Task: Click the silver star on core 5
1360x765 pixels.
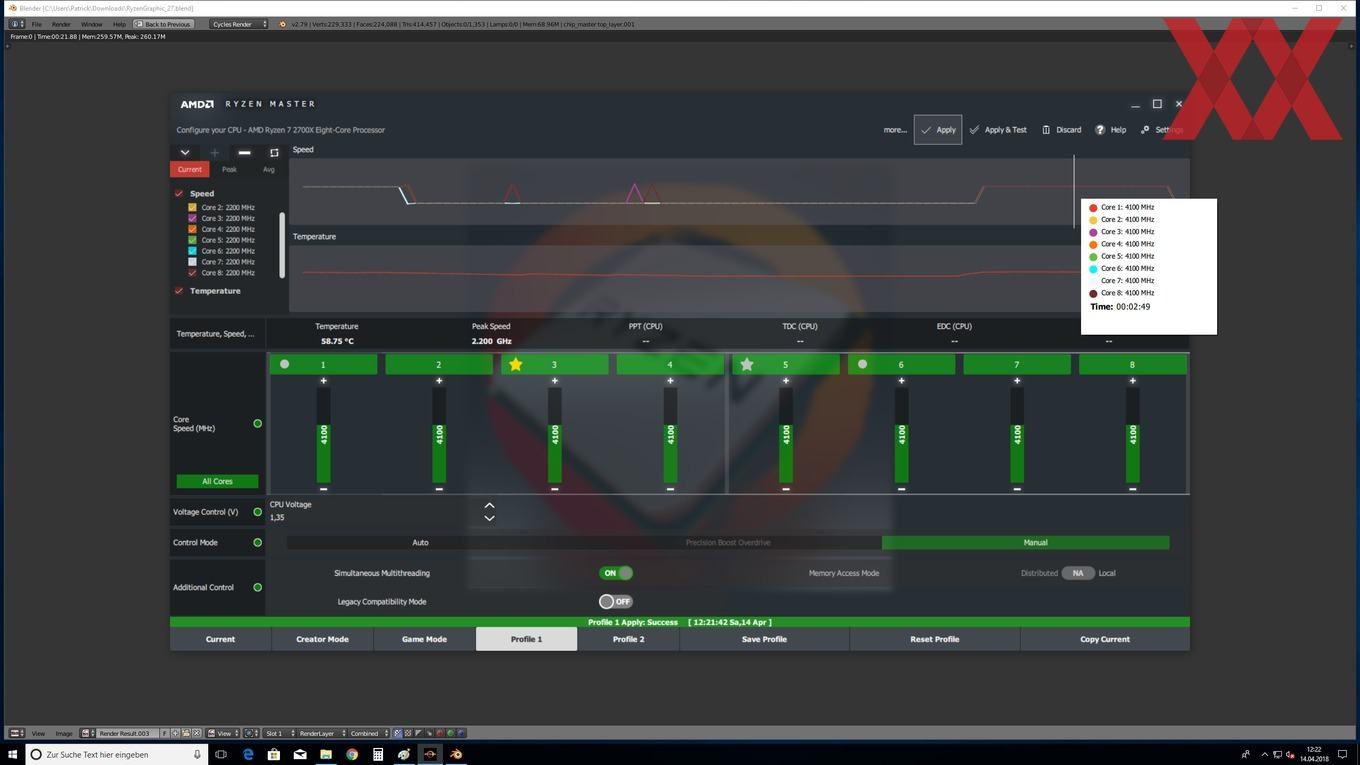Action: [x=747, y=364]
